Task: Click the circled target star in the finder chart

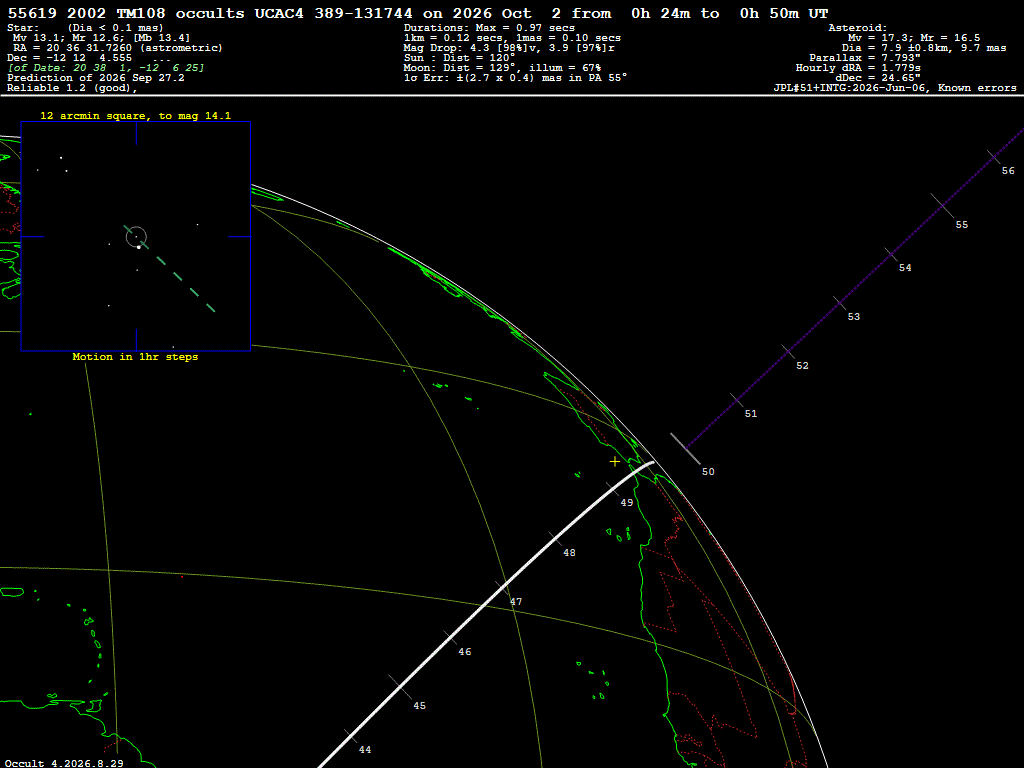Action: coord(136,236)
